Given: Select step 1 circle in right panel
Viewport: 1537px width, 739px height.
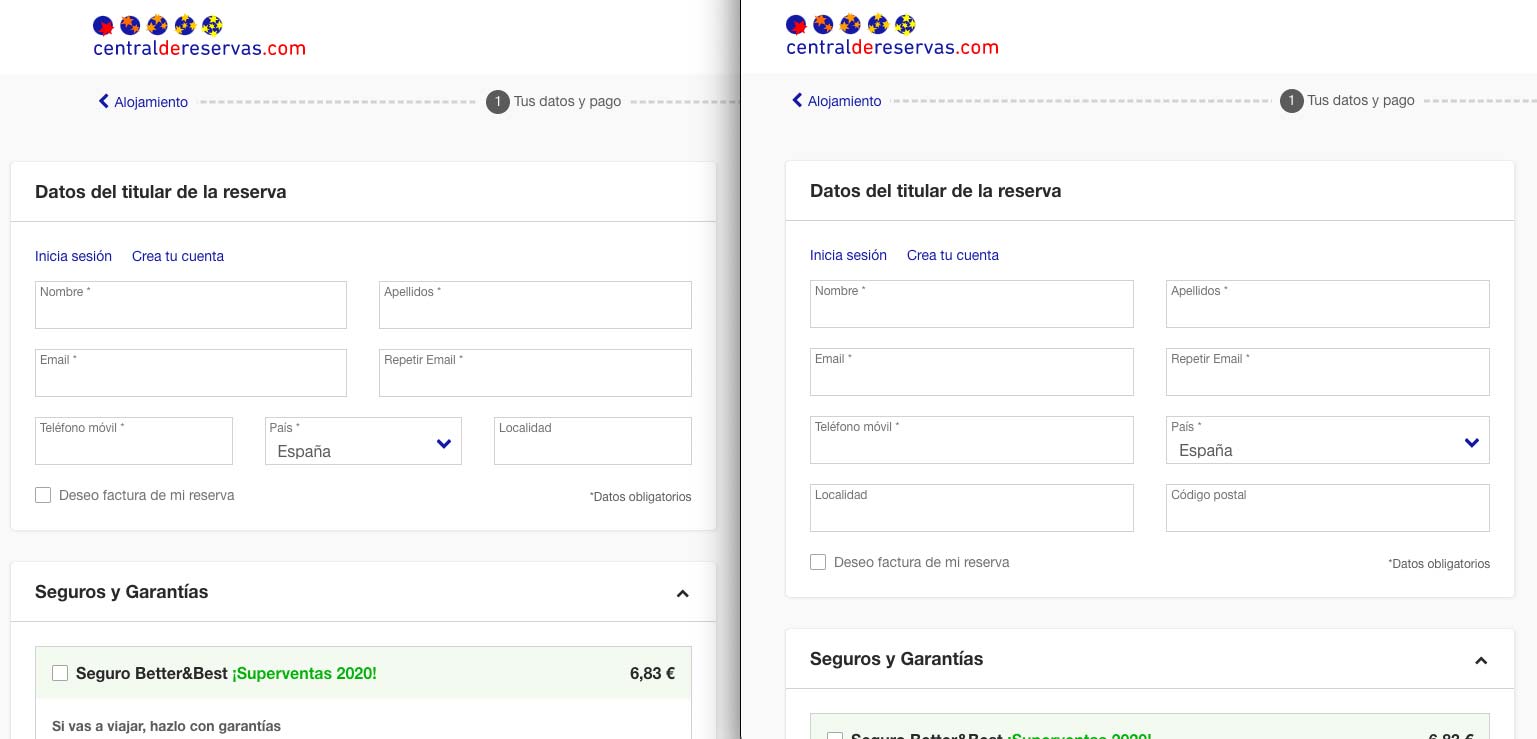Looking at the screenshot, I should 1291,100.
